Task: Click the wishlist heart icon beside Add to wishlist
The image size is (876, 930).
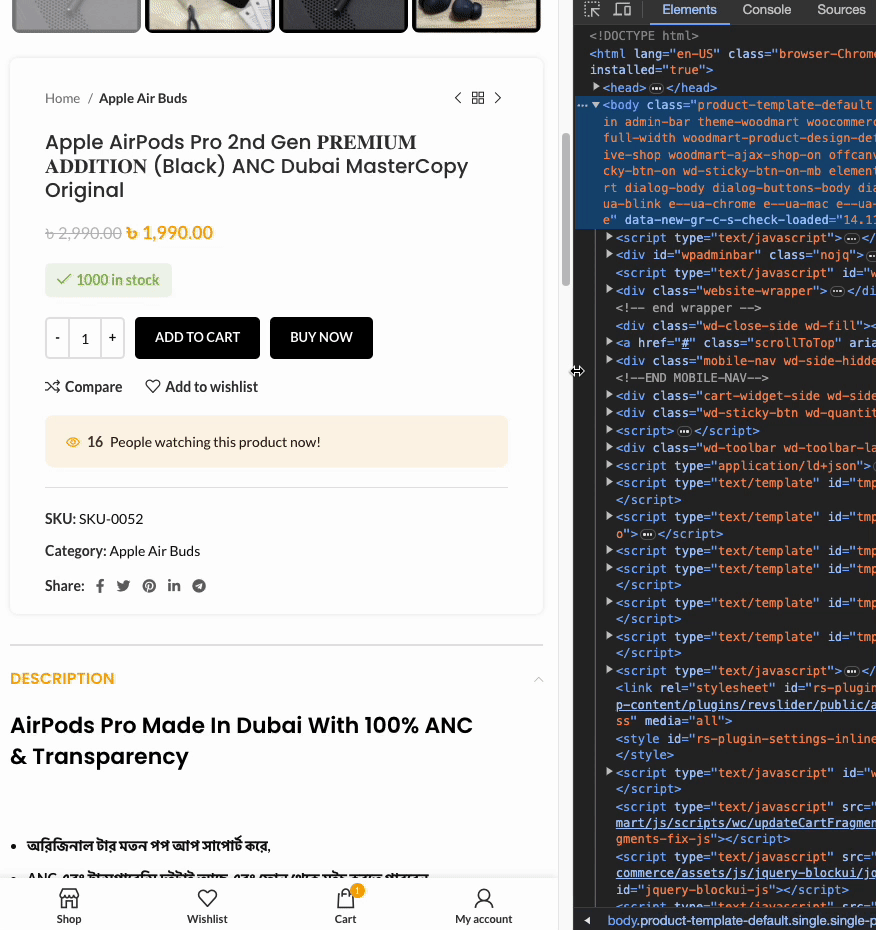Action: [153, 387]
